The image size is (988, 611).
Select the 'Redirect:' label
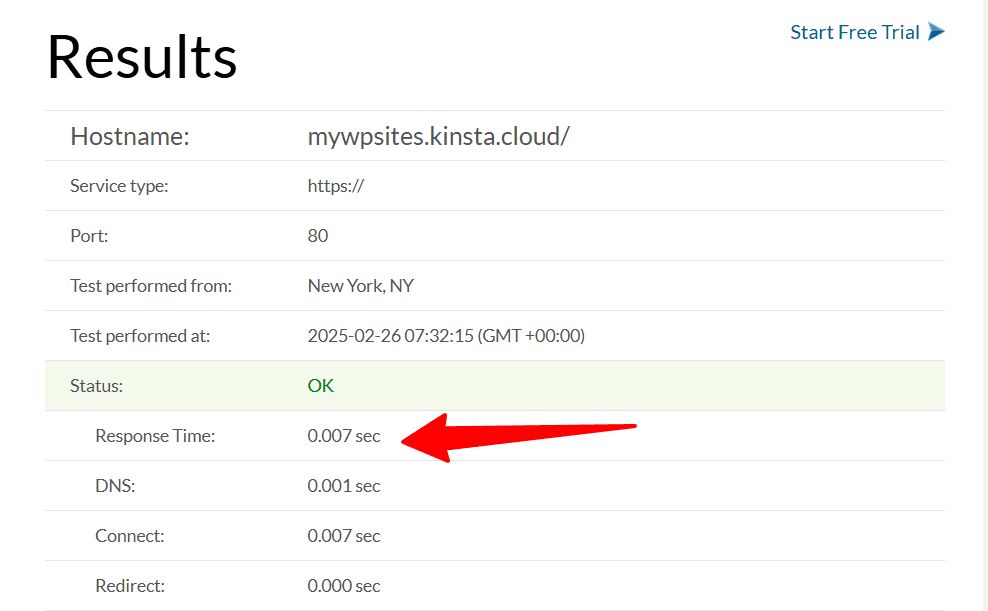click(130, 586)
